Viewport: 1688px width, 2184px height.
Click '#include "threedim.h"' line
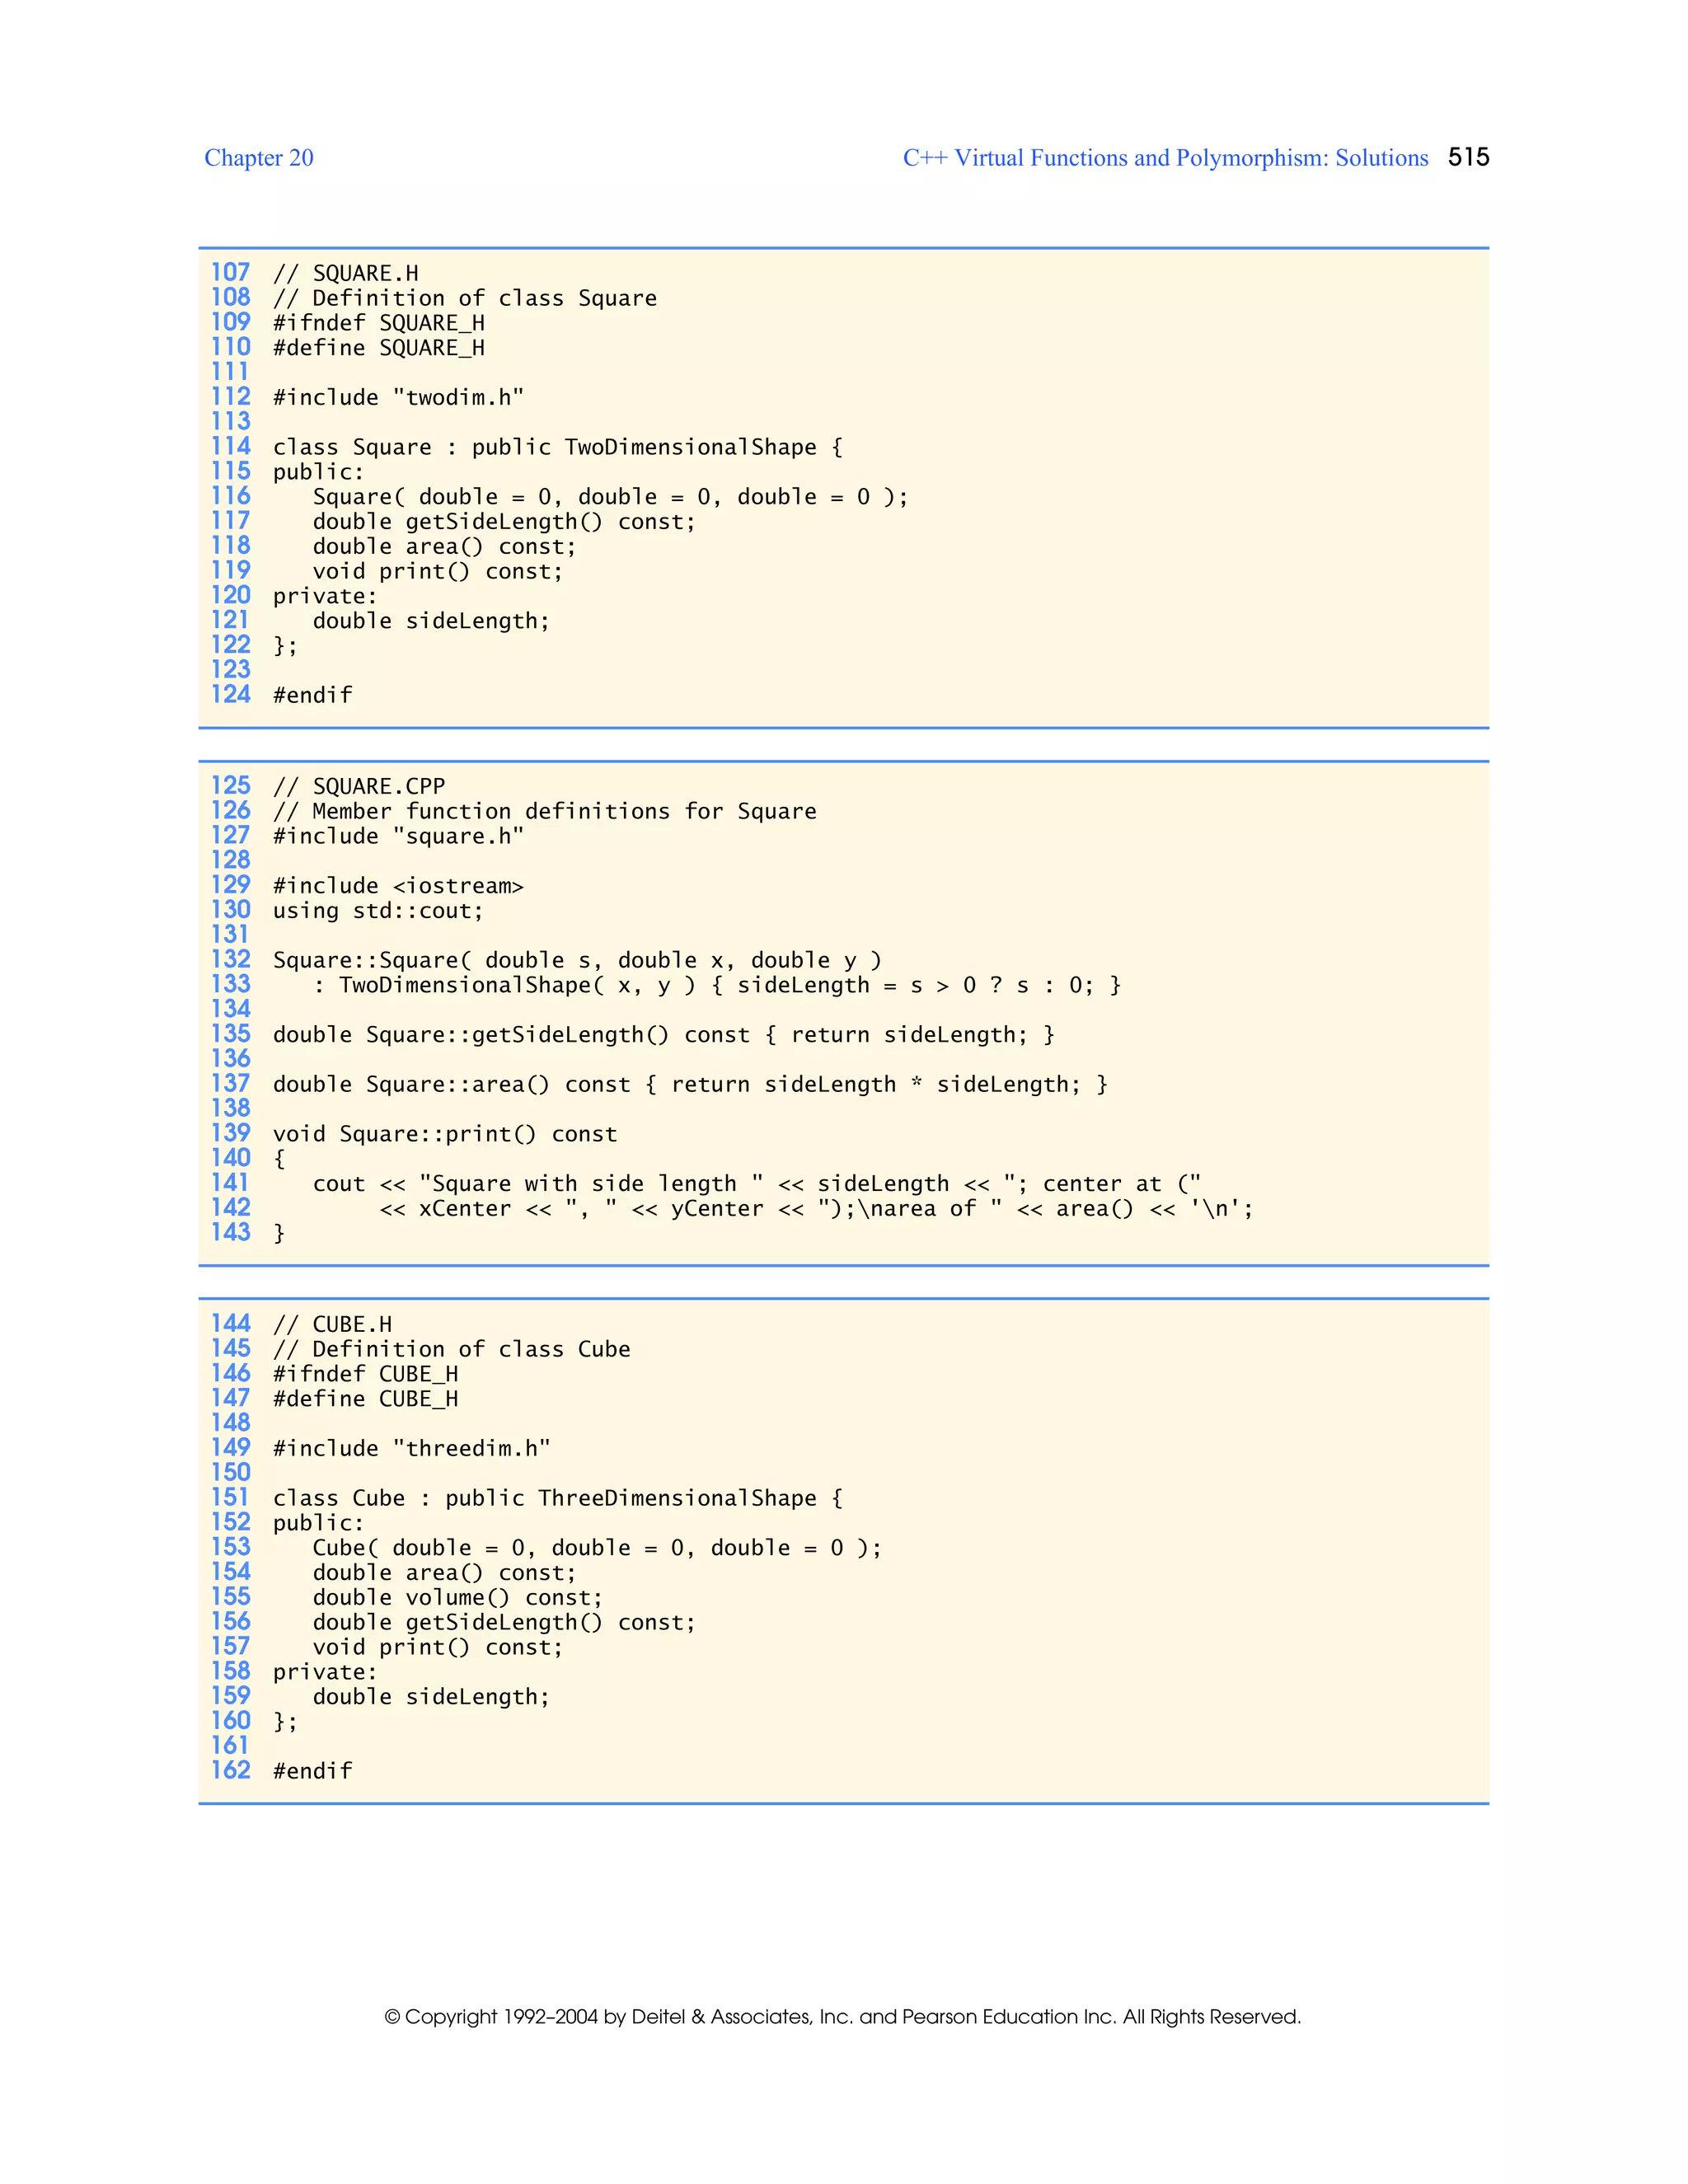[x=412, y=1449]
